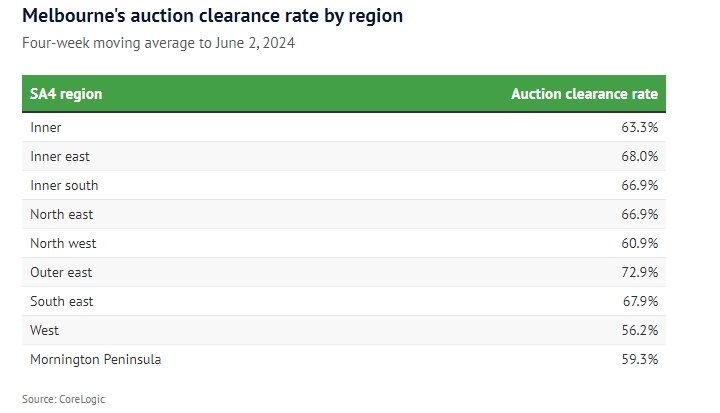This screenshot has width=720, height=413.
Task: Select the "Inner" region row label
Action: (x=46, y=128)
